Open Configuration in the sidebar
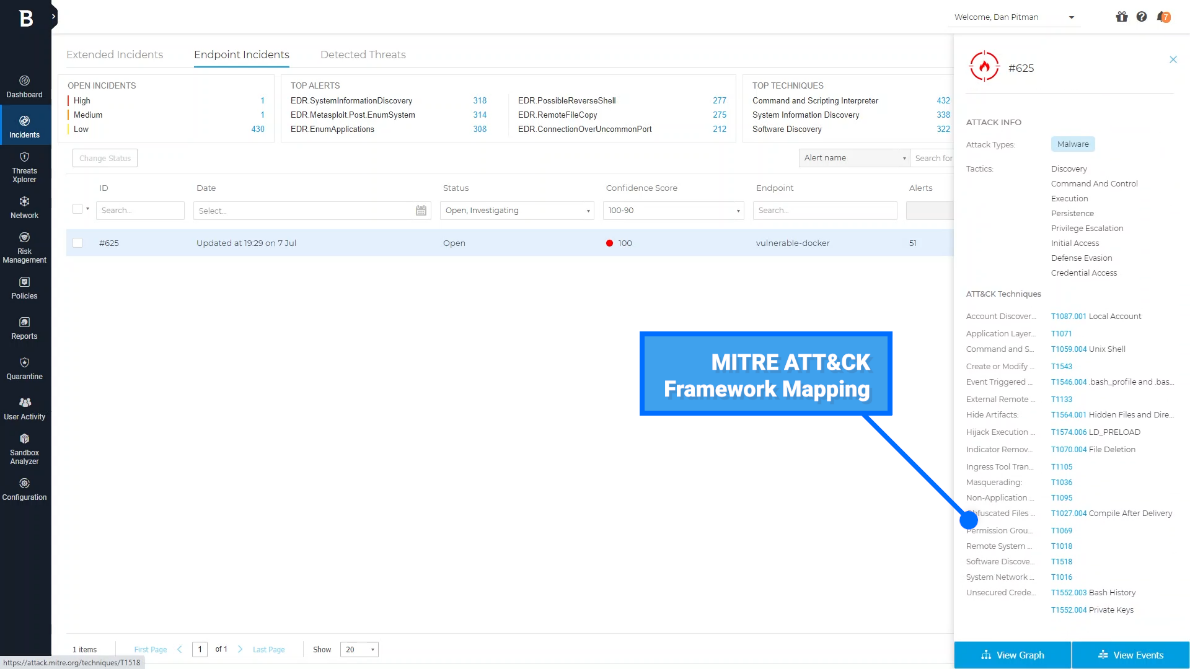Viewport: 1190px width, 669px height. point(24,489)
